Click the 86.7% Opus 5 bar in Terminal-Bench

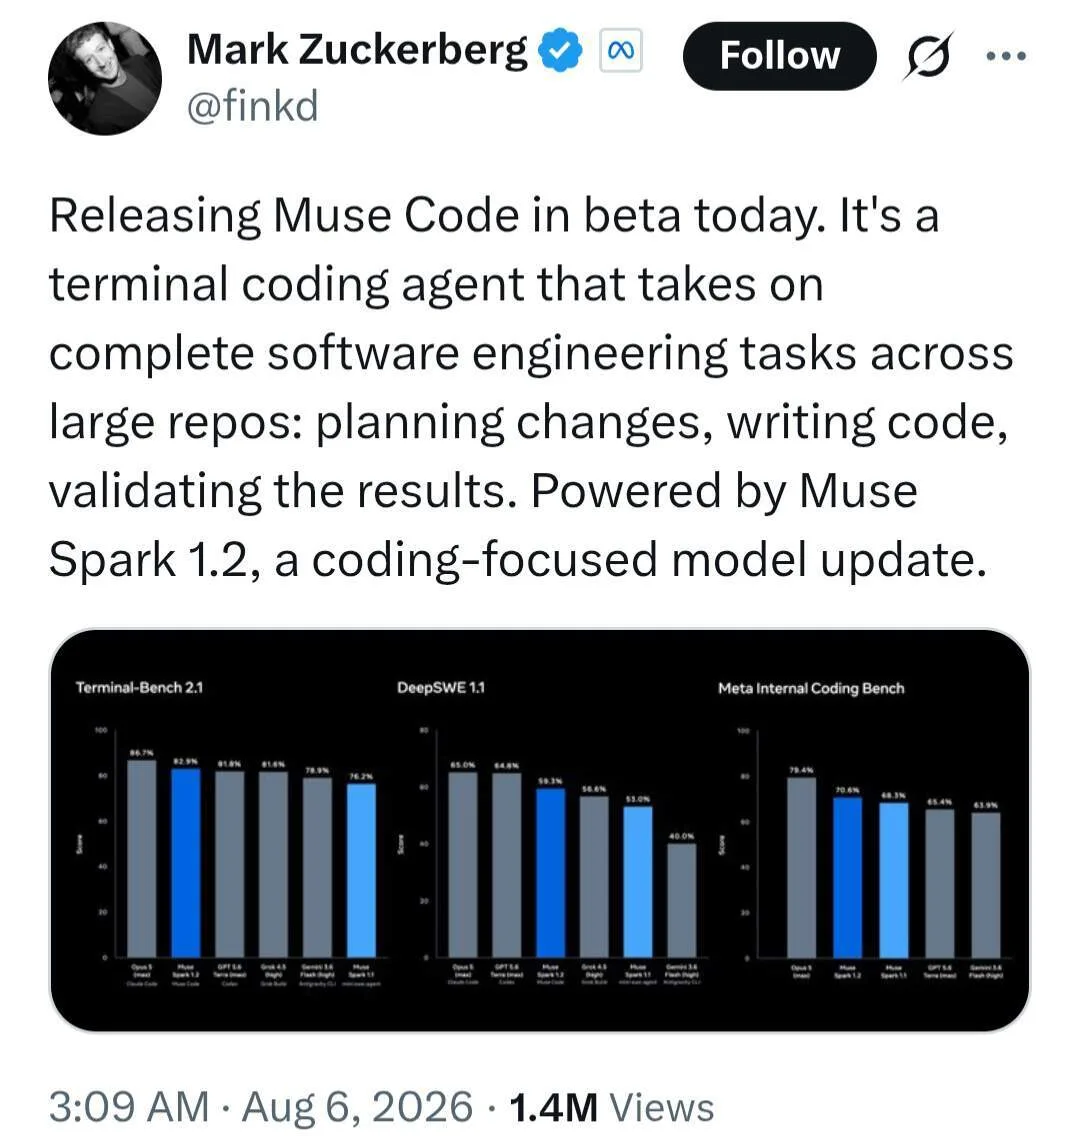tap(142, 859)
